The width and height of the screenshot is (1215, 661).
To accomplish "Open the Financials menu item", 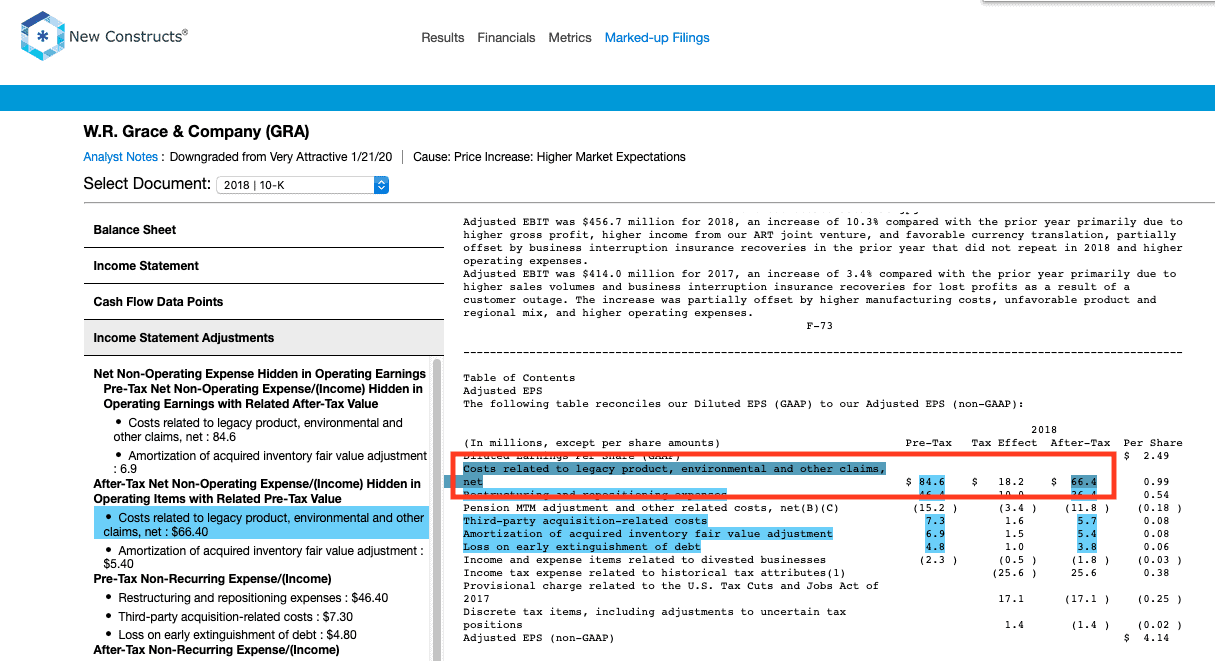I will (x=506, y=38).
